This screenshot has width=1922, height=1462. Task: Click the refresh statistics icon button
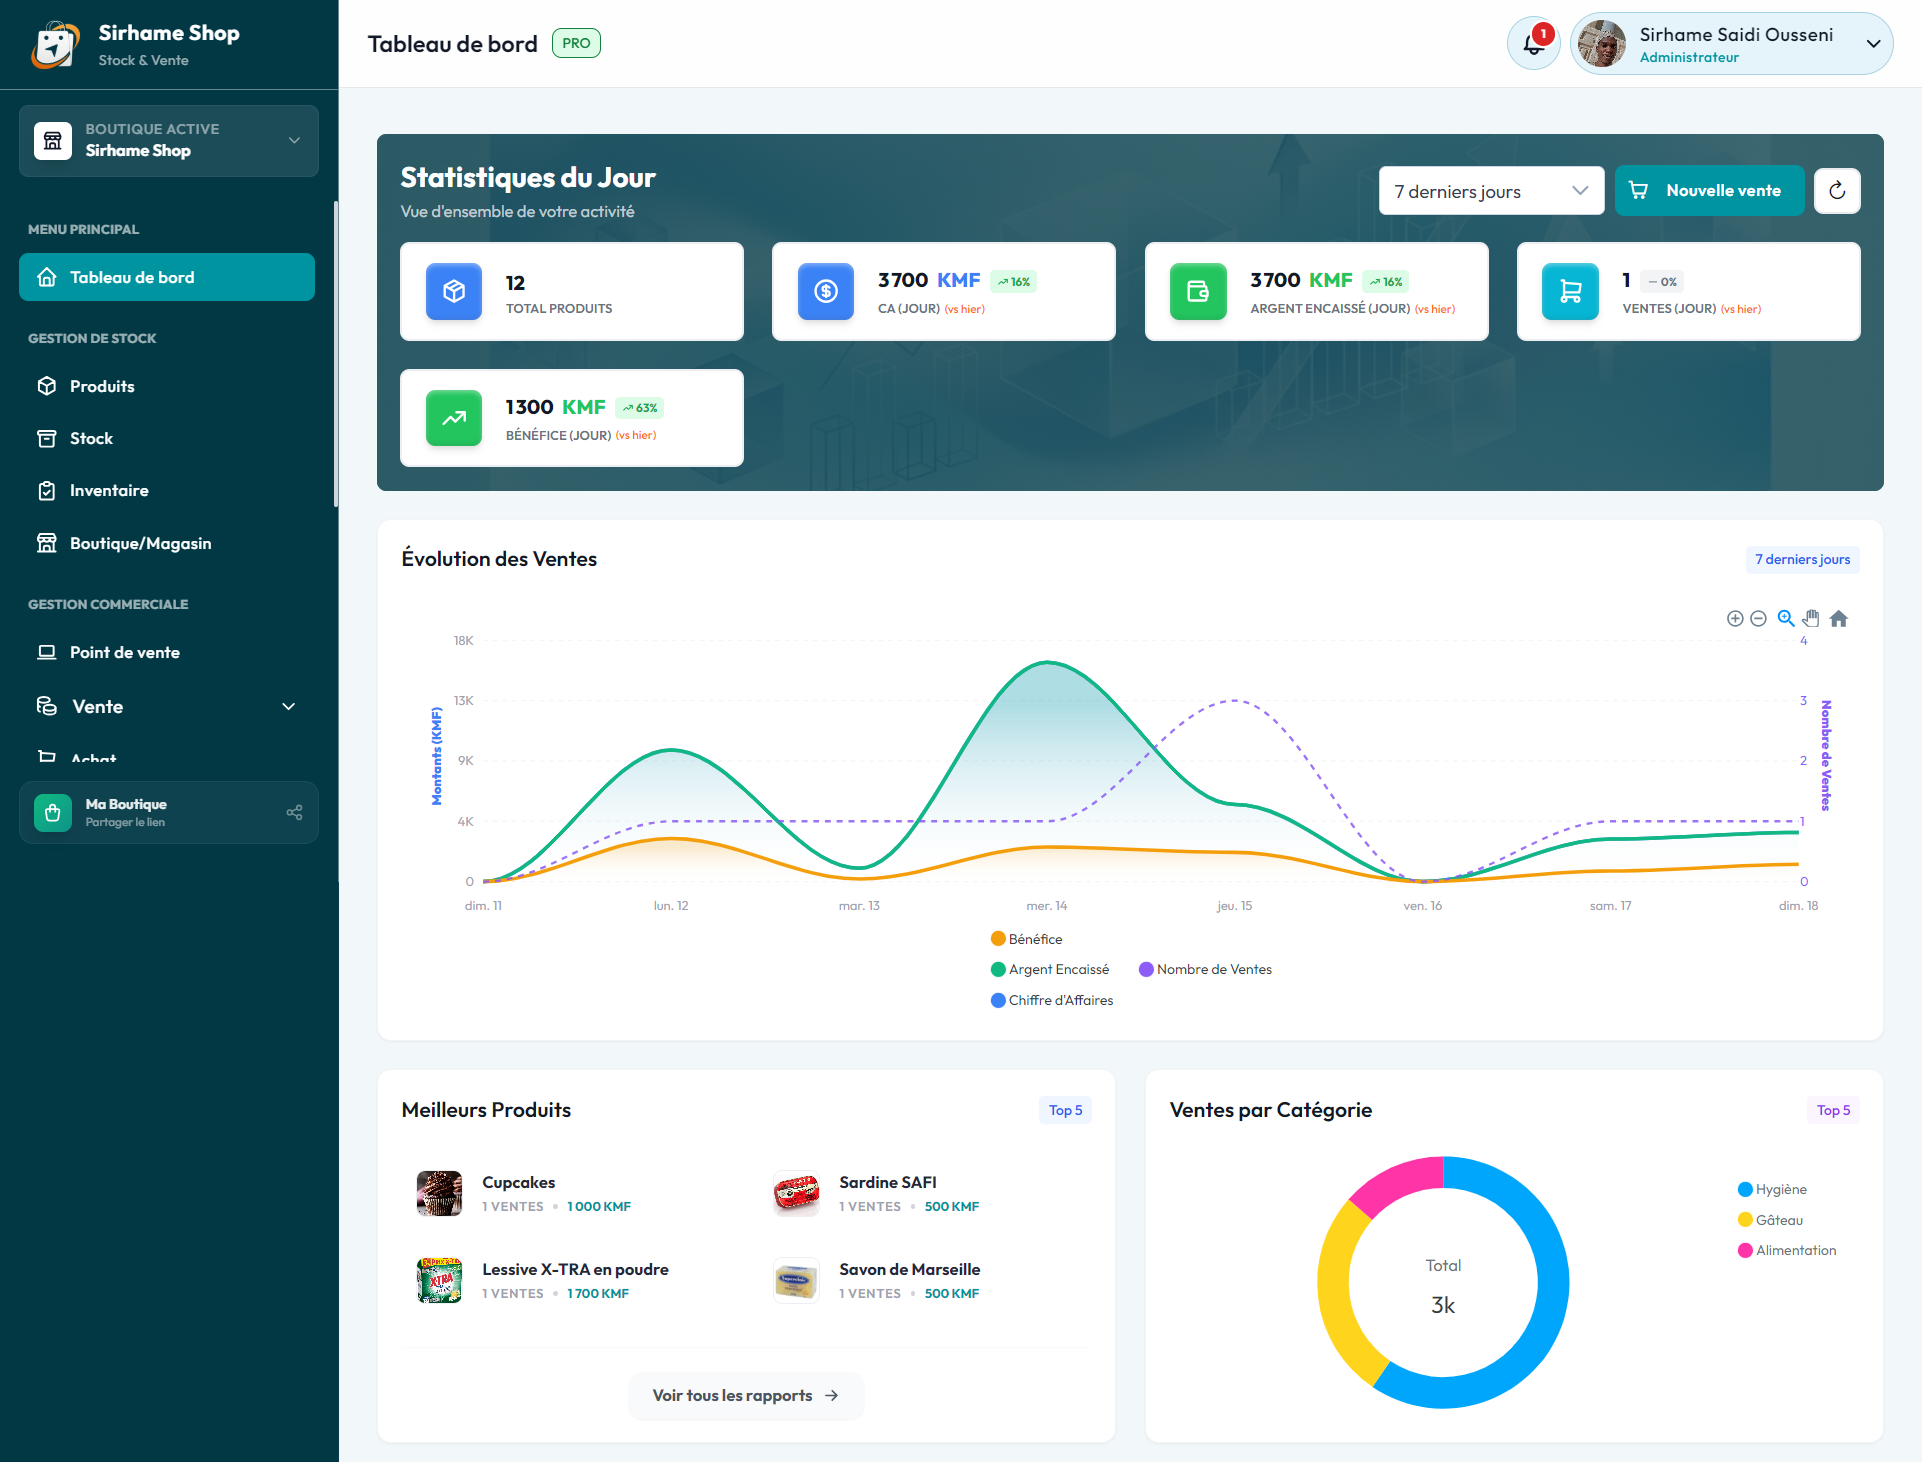pos(1837,191)
